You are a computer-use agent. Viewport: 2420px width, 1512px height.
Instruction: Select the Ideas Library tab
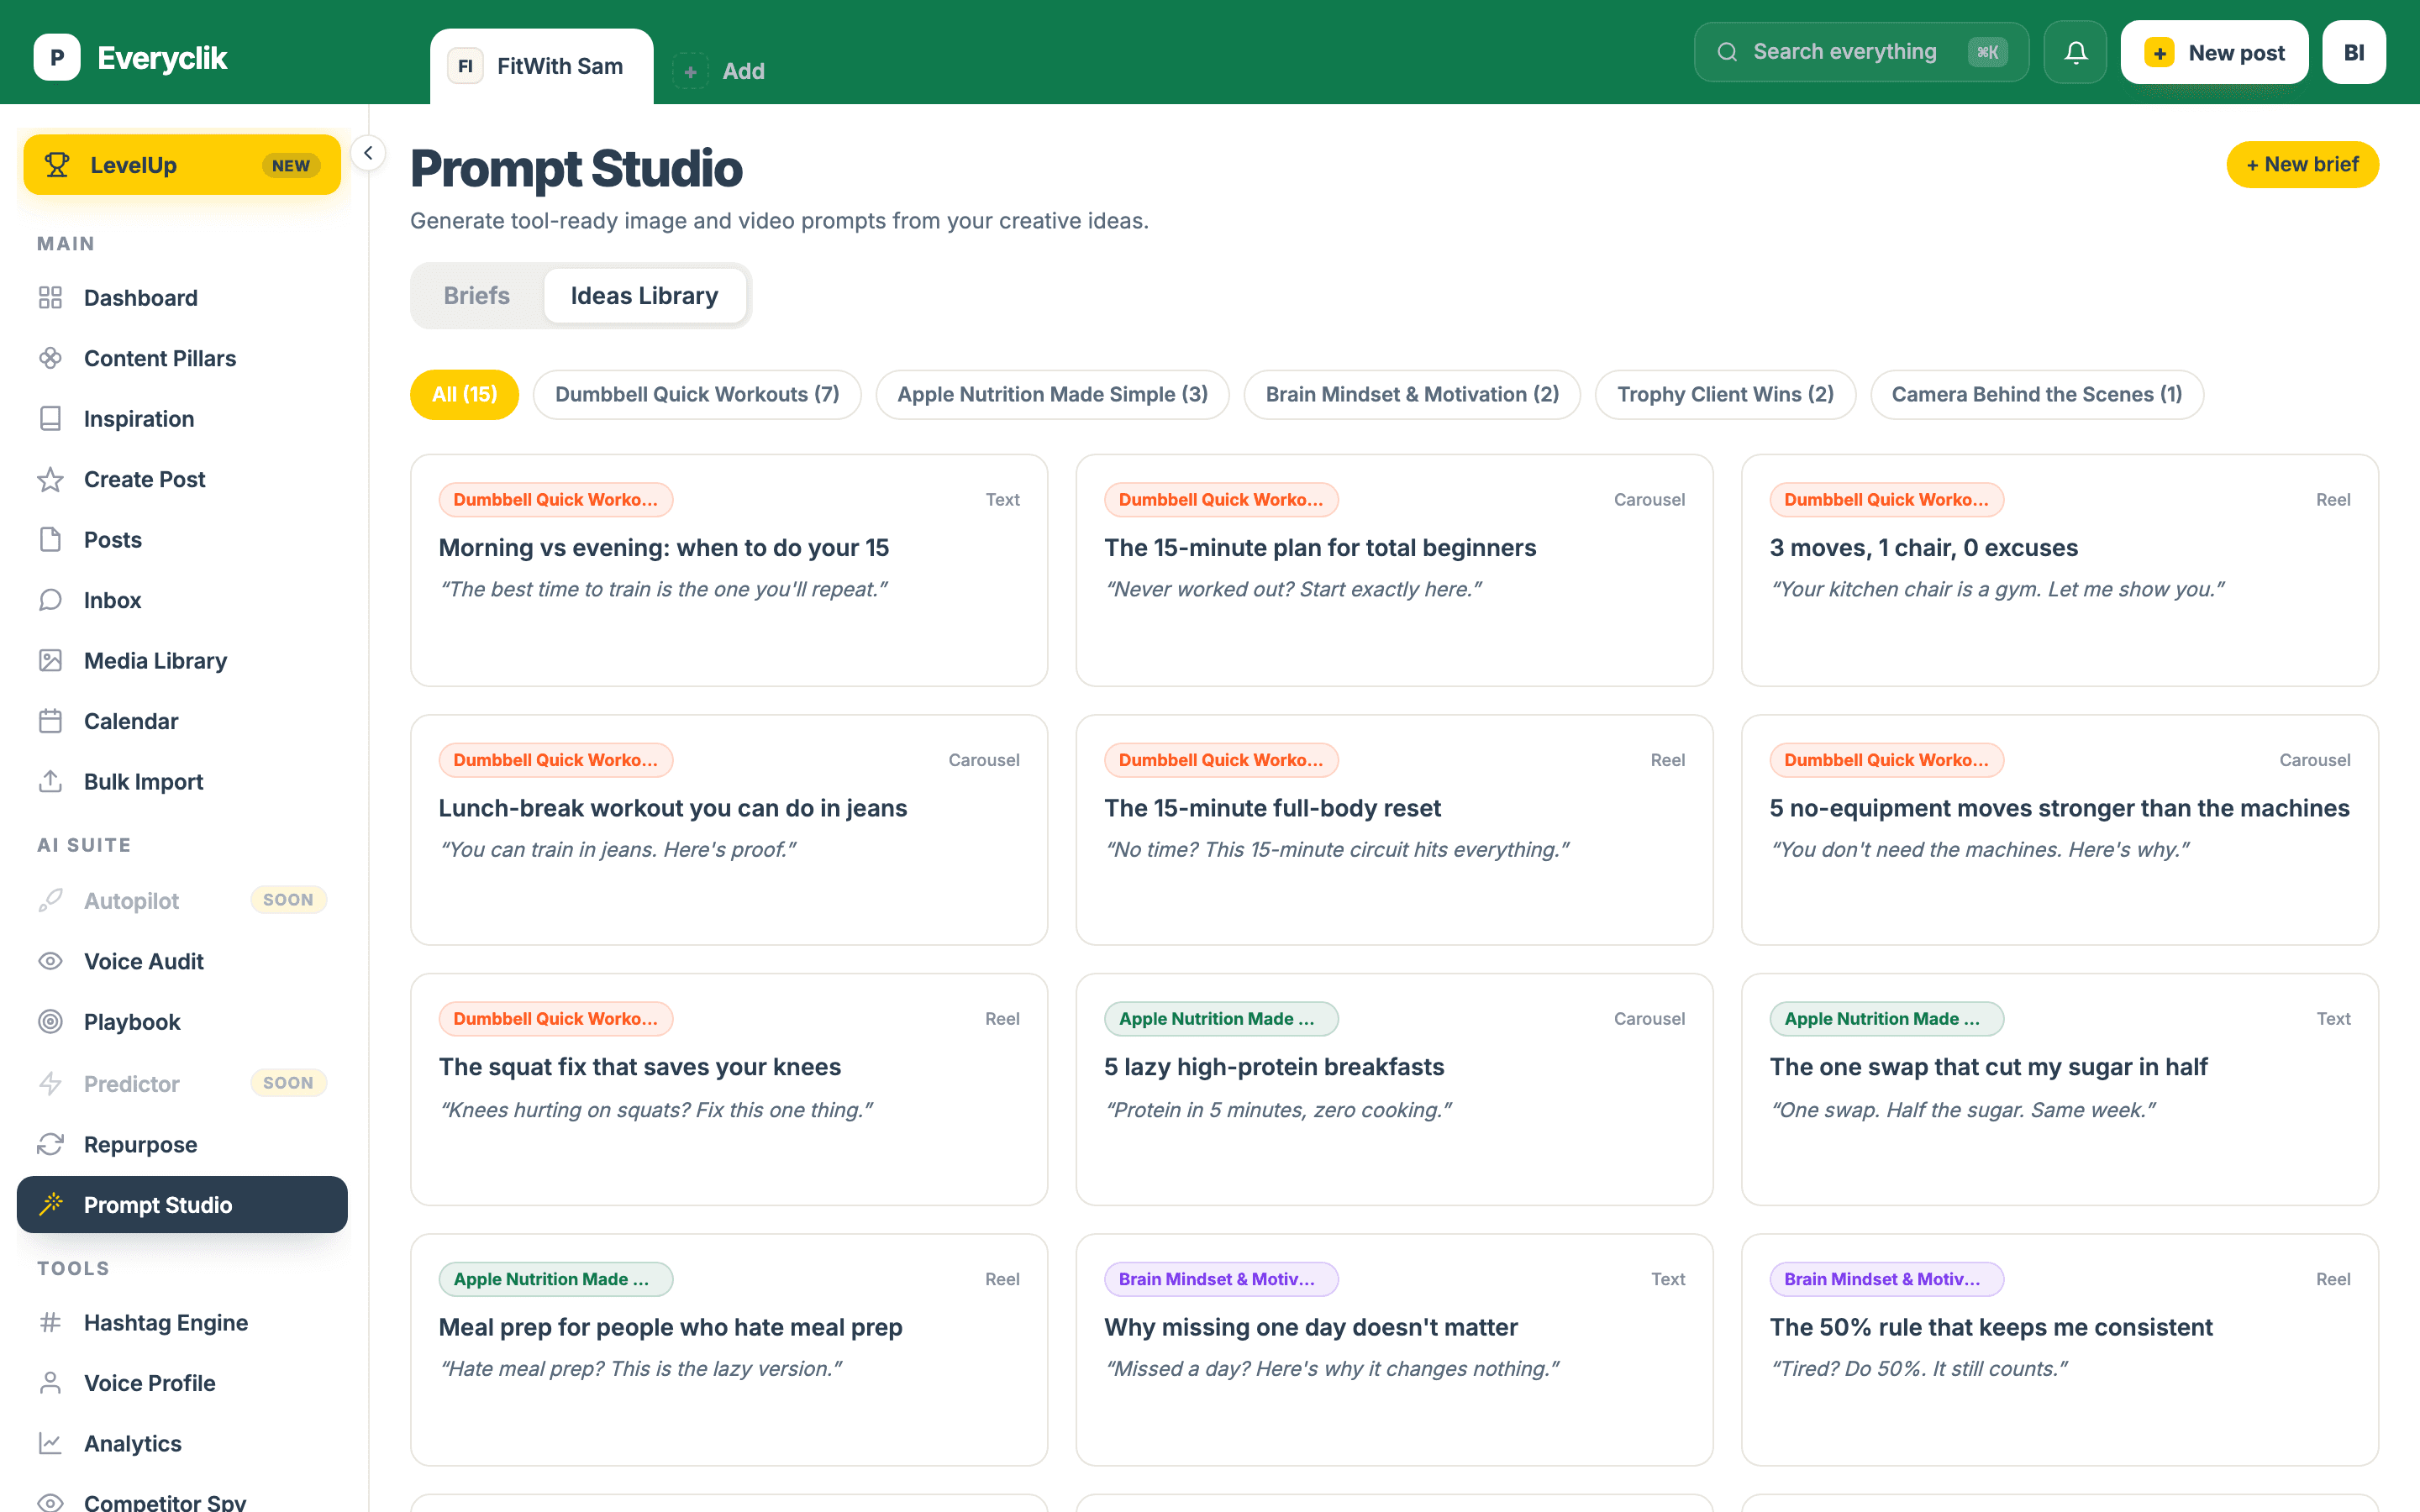pos(644,296)
